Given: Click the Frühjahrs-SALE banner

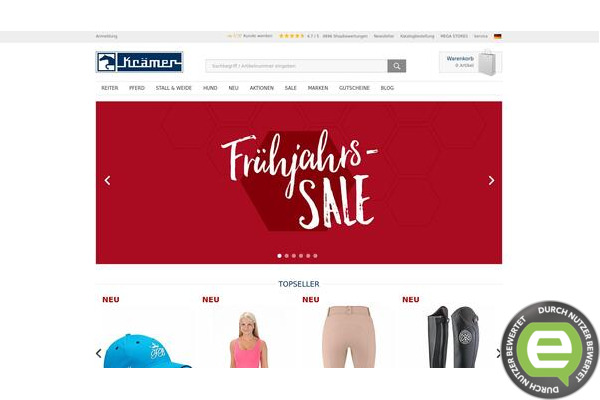Looking at the screenshot, I should pyautogui.click(x=299, y=183).
